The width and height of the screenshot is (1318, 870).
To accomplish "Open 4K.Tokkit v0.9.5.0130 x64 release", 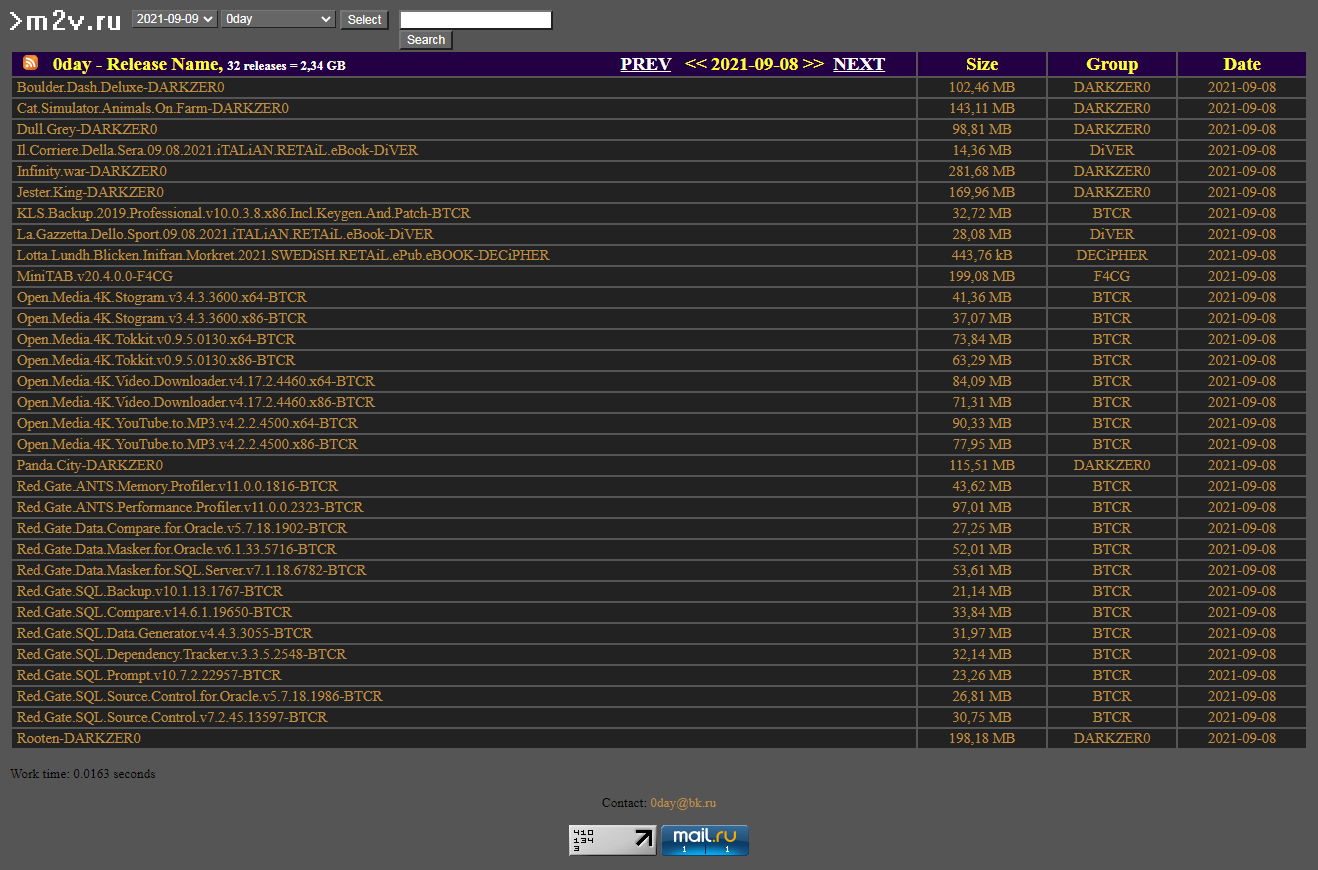I will pos(156,339).
